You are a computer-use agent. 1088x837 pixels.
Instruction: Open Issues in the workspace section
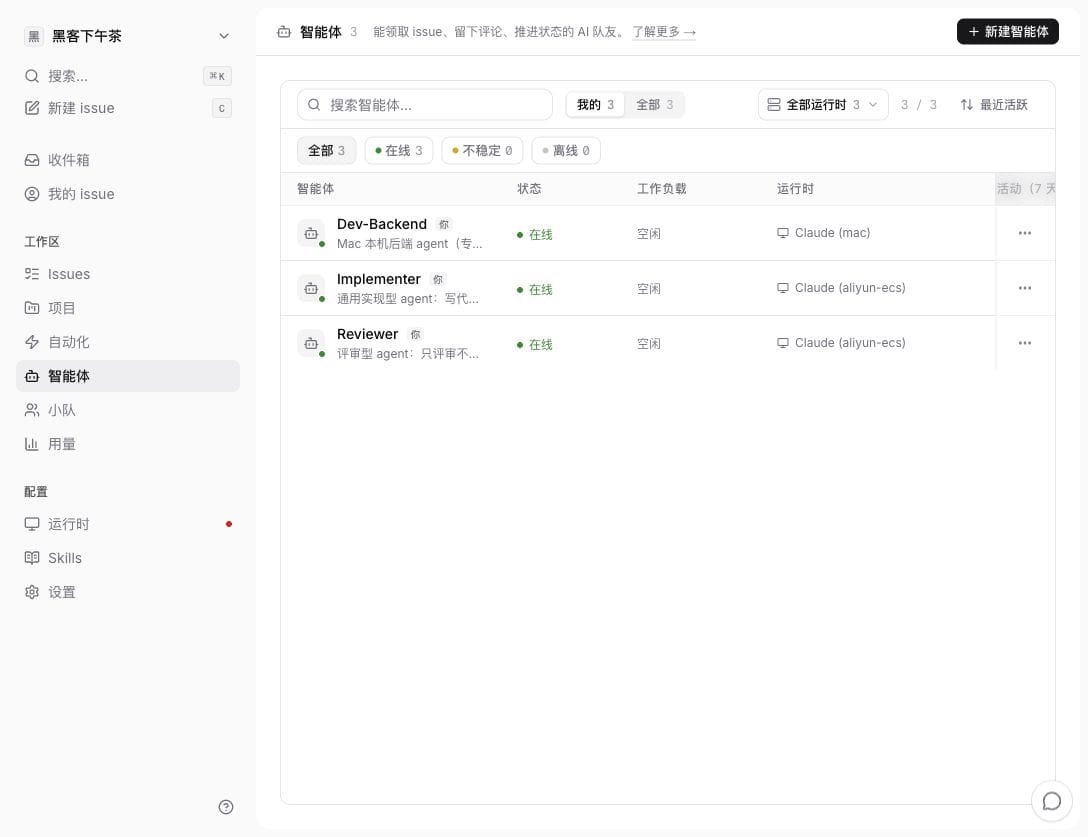[x=128, y=274]
